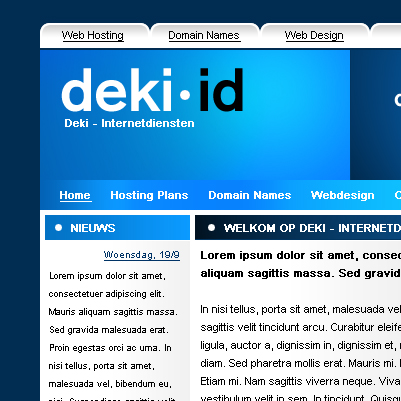Image resolution: width=401 pixels, height=401 pixels.
Task: Open the Domain Names top tab
Action: (204, 35)
